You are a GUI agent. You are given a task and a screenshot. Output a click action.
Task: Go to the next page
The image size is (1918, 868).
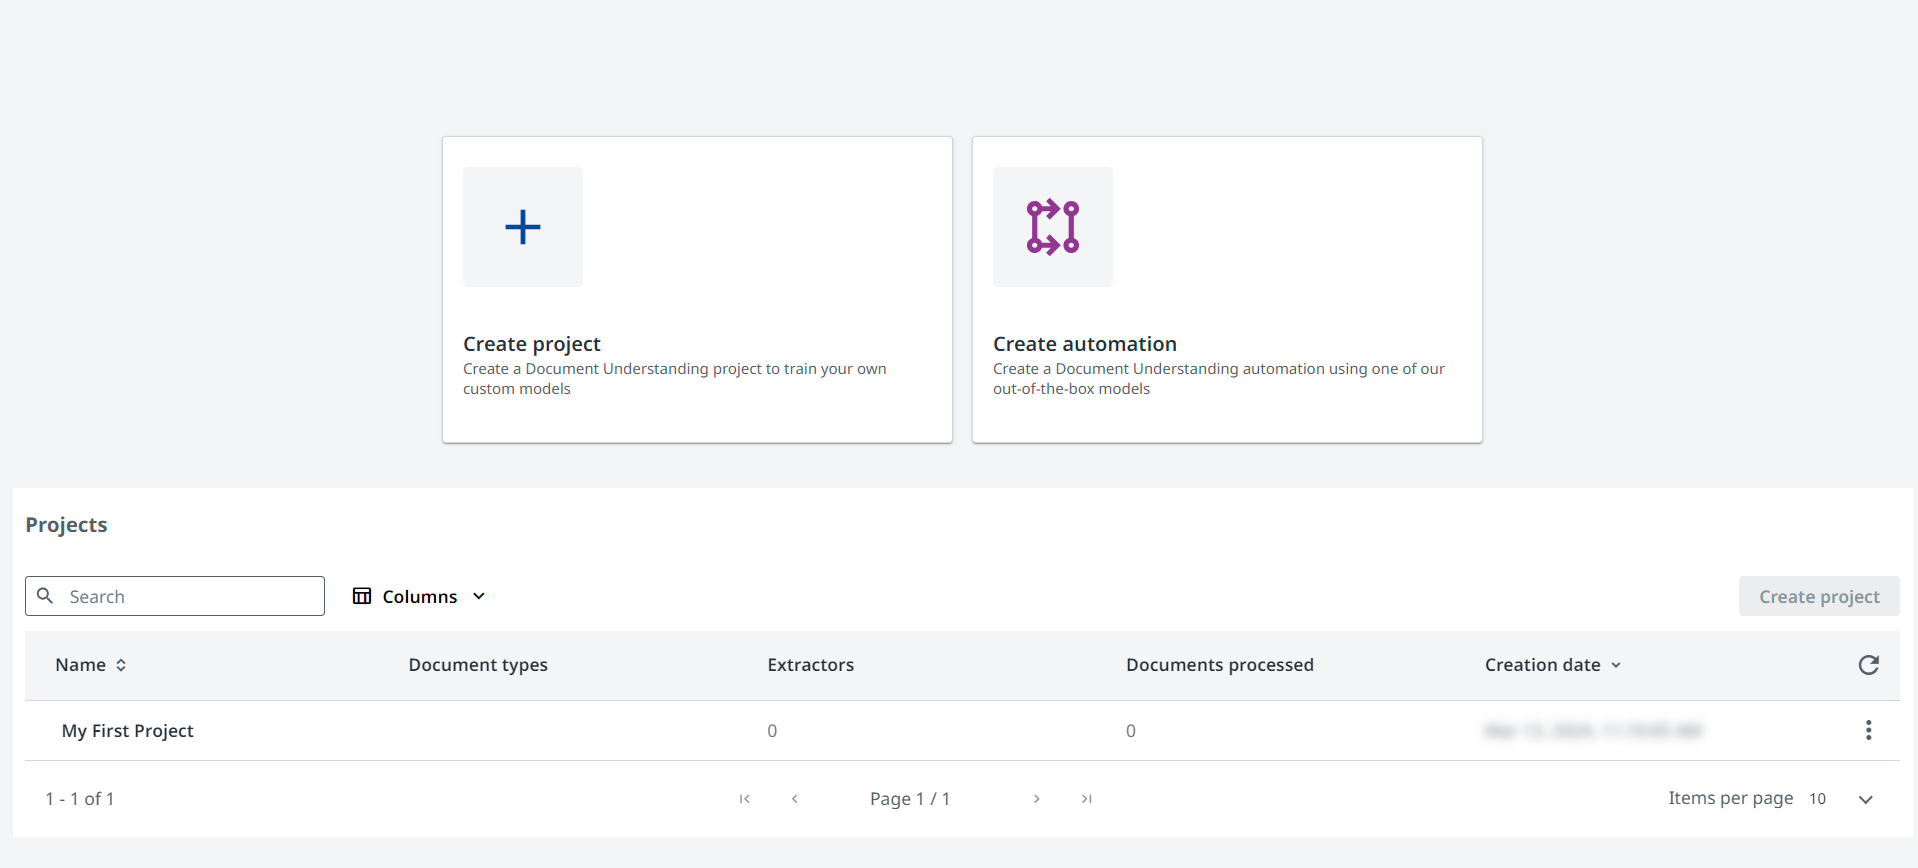click(1036, 799)
